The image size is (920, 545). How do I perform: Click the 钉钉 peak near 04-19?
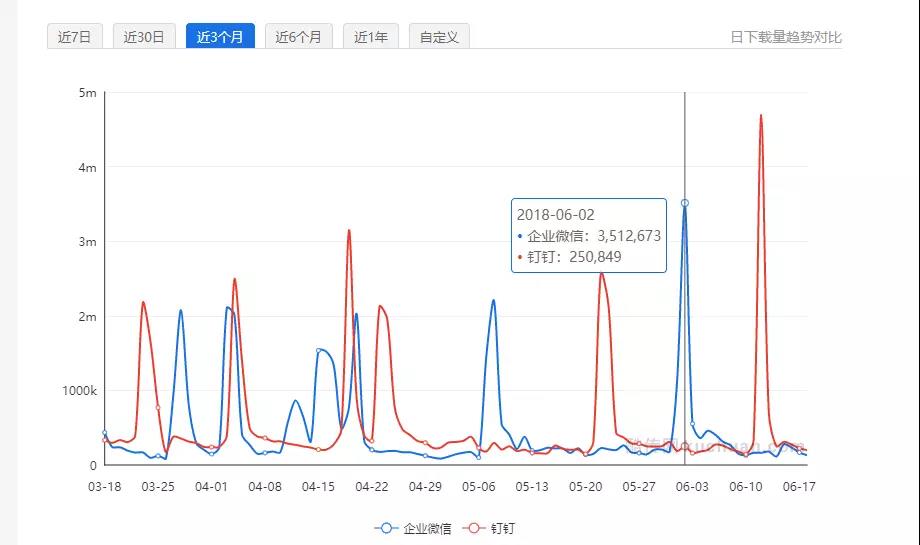[349, 230]
